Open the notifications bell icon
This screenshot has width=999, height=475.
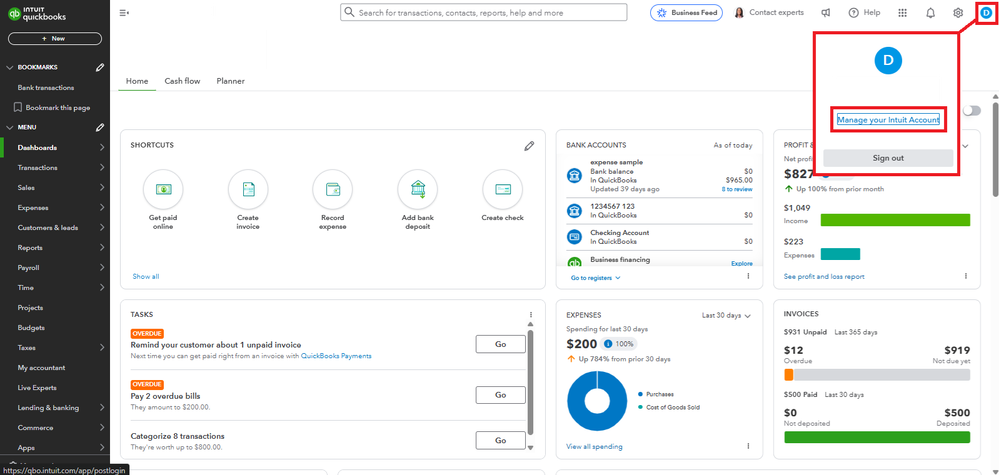(x=931, y=13)
